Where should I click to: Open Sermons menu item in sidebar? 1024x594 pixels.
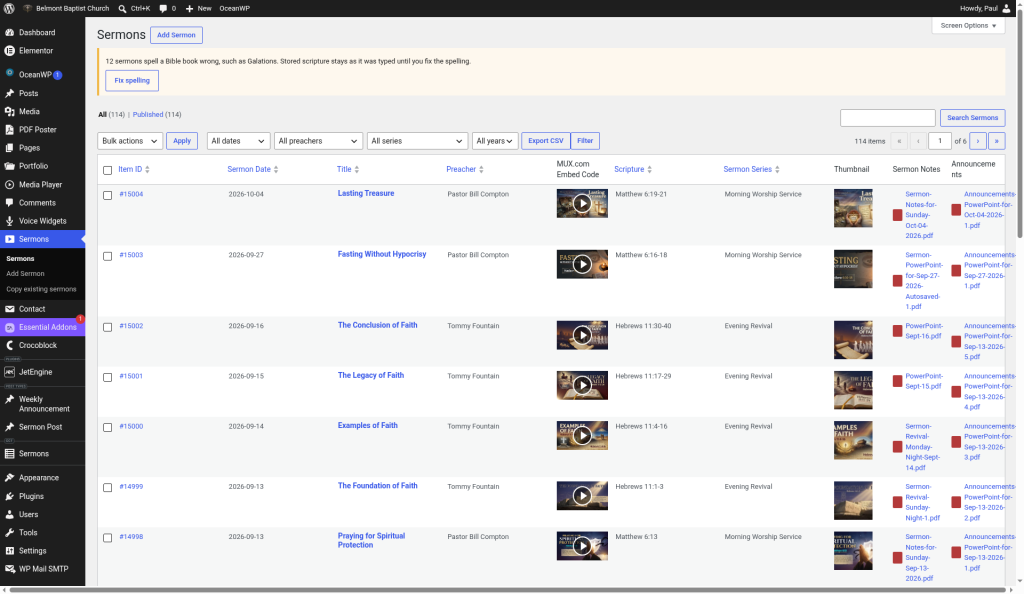coord(42,240)
